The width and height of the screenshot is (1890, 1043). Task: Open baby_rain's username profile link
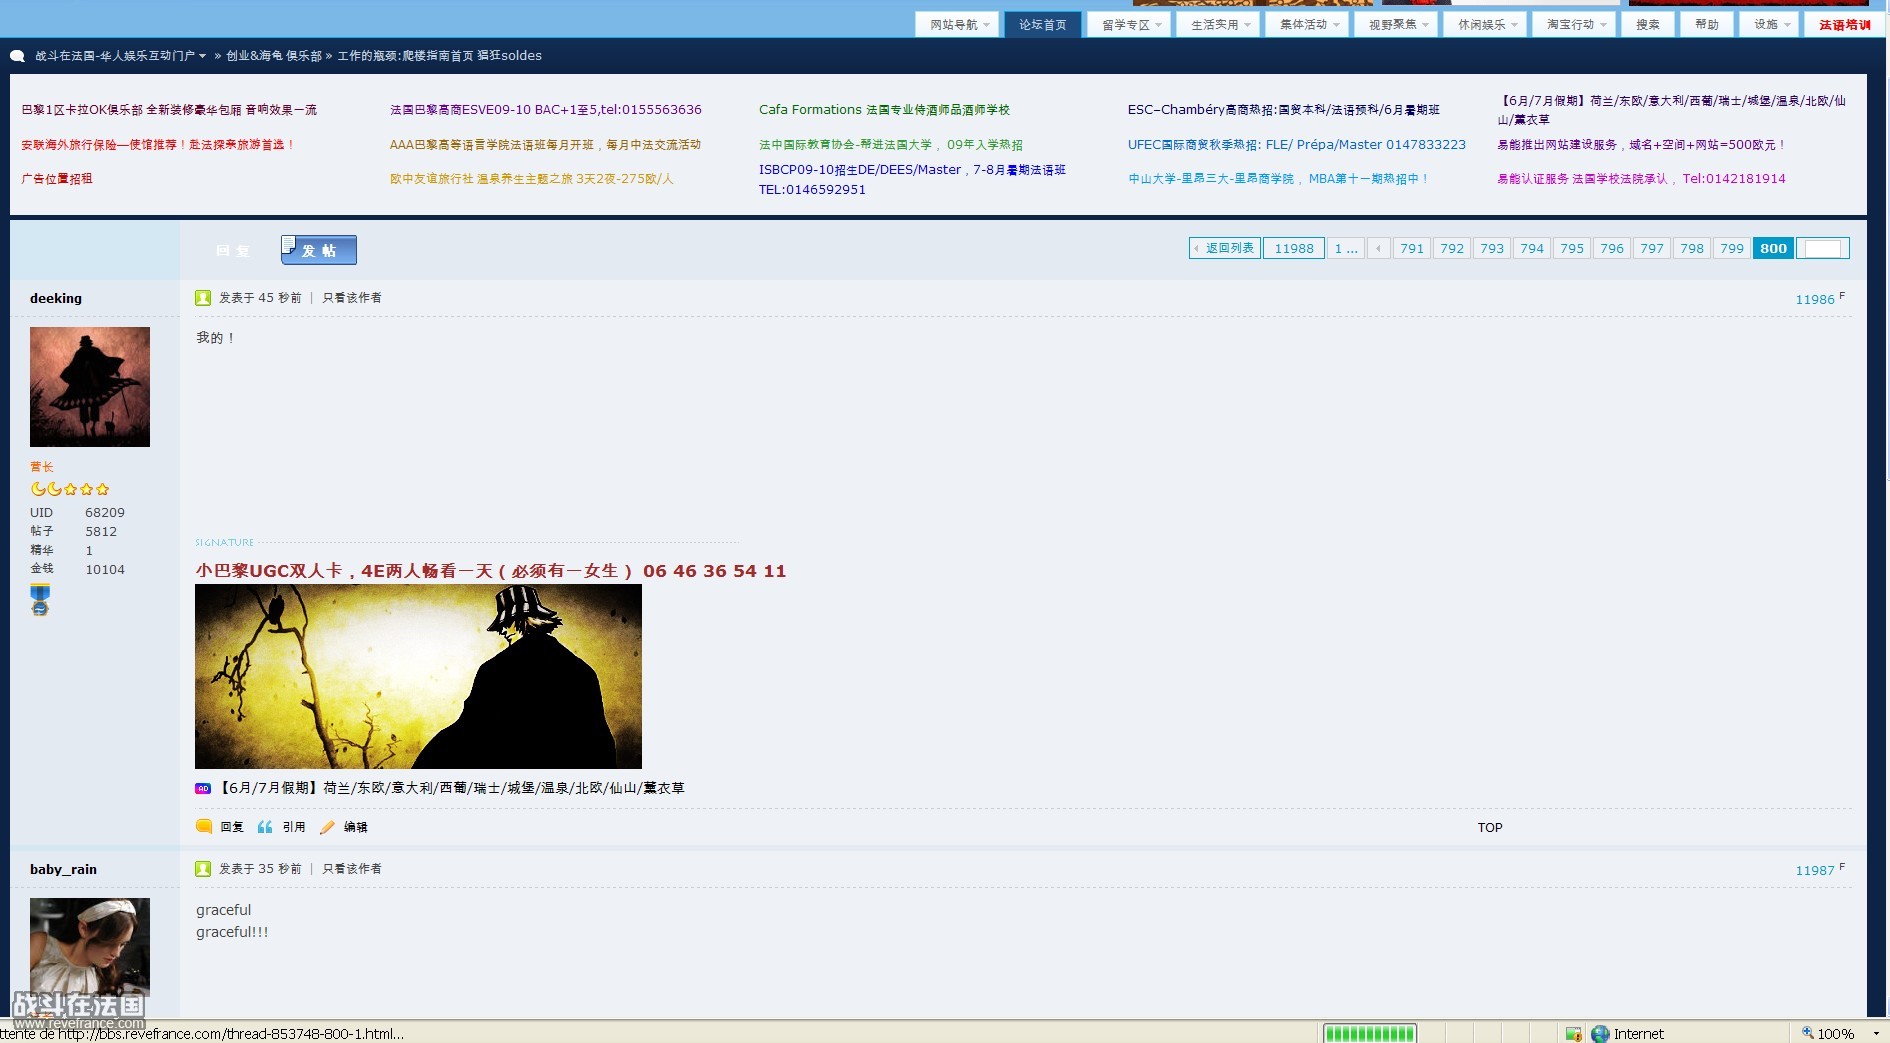click(x=63, y=869)
